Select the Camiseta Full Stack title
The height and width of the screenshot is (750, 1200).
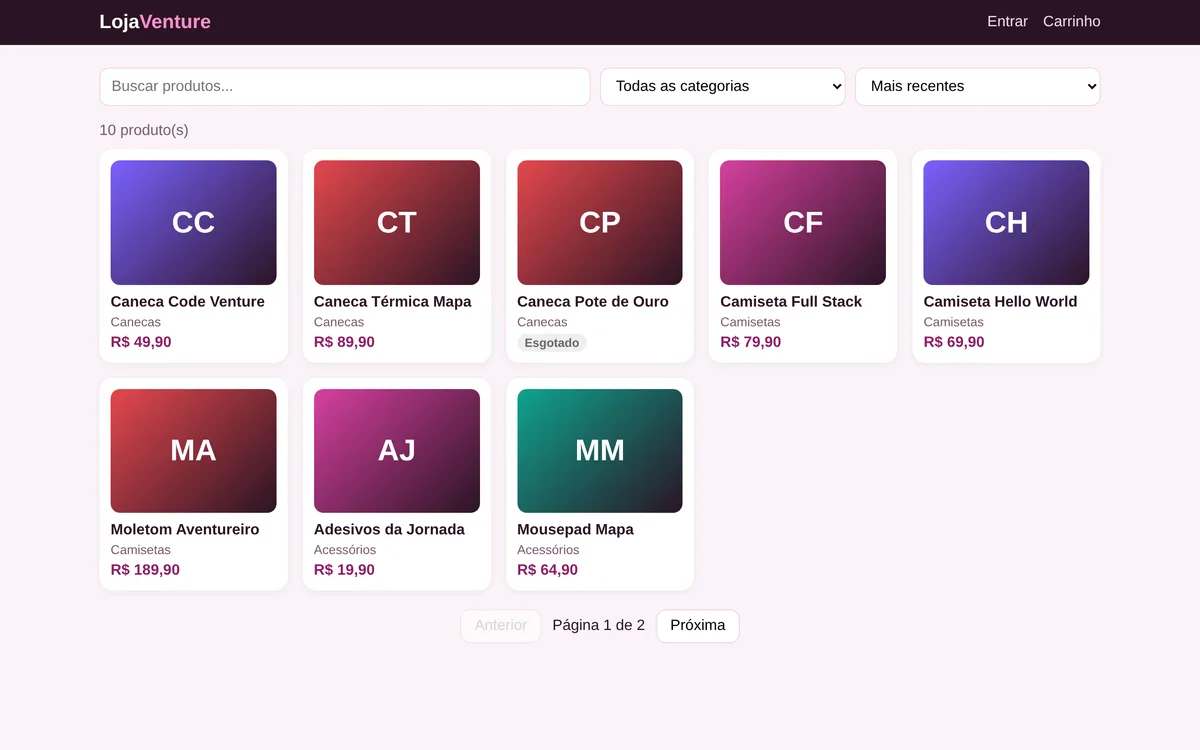click(x=791, y=302)
